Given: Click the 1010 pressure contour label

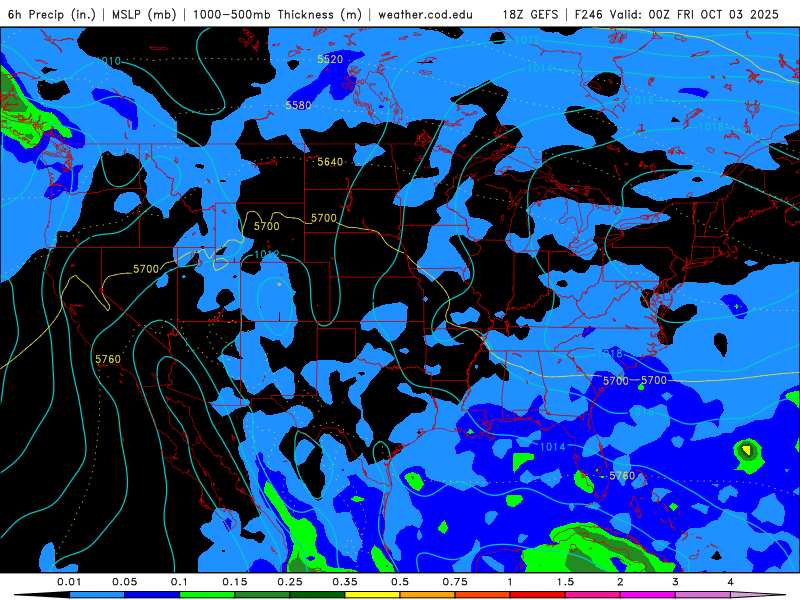Looking at the screenshot, I should [108, 61].
